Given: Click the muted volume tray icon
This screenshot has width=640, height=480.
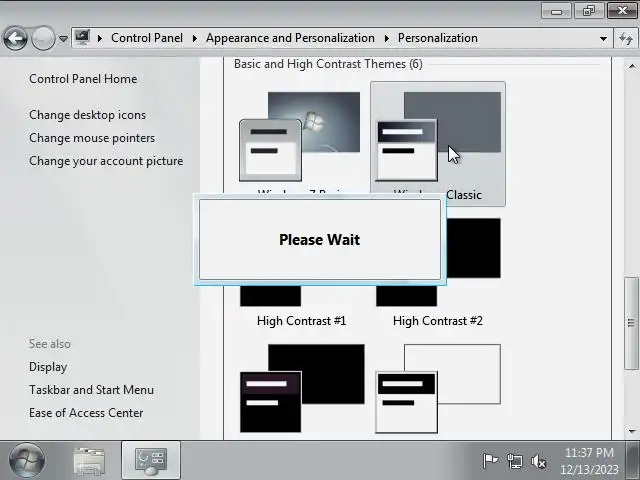Looking at the screenshot, I should coord(539,461).
